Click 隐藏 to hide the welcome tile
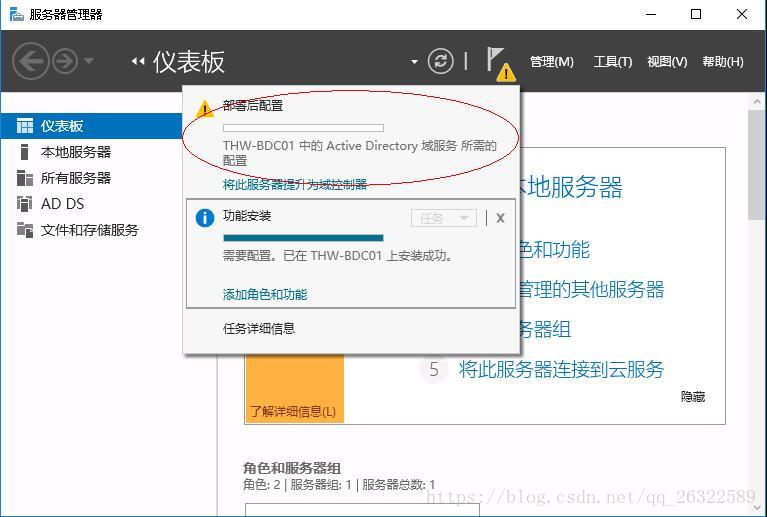Screen dimensions: 767x517 (693, 397)
